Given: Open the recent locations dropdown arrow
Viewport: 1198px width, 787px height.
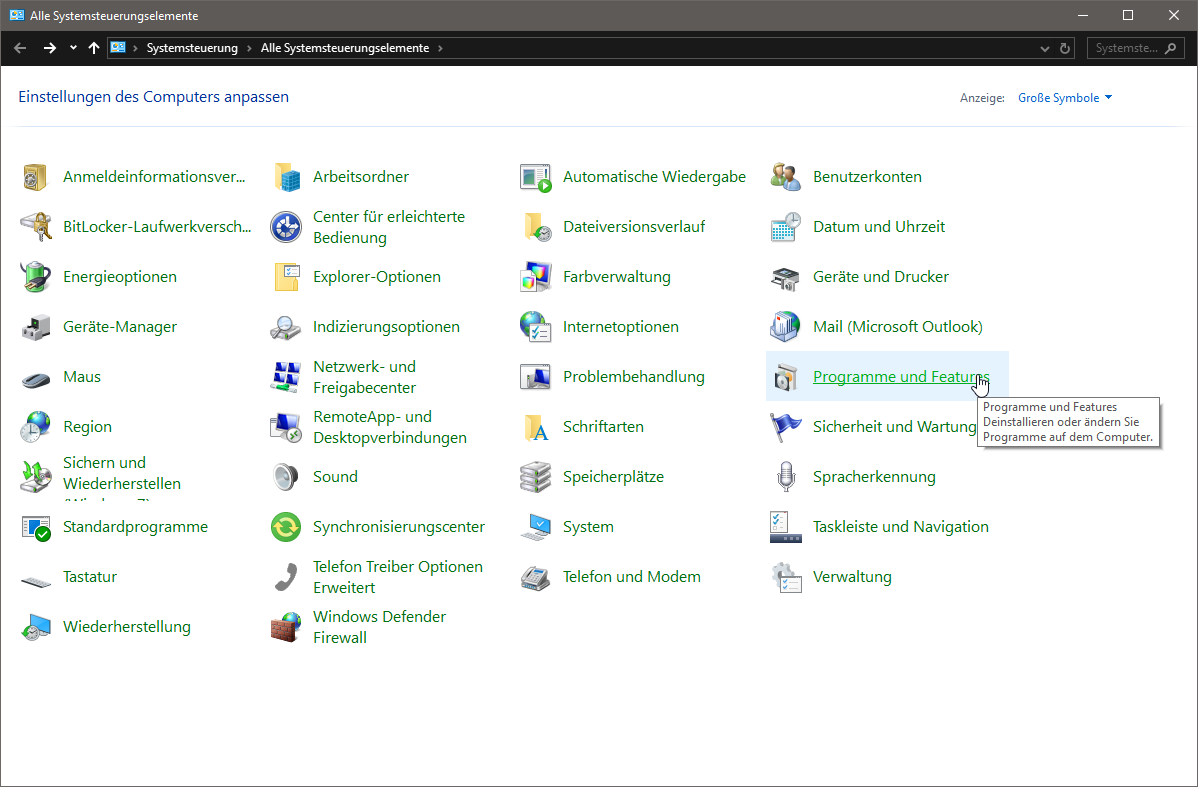Looking at the screenshot, I should (x=73, y=47).
